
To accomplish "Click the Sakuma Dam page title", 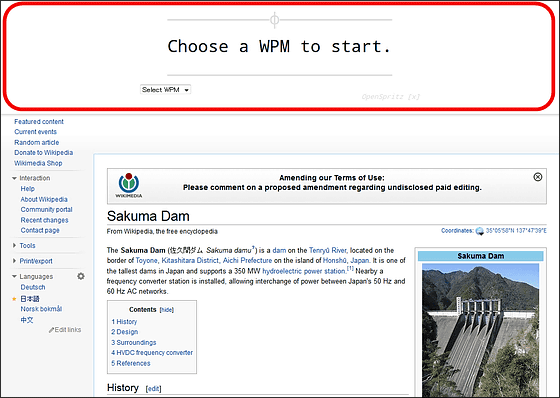I will [x=148, y=216].
